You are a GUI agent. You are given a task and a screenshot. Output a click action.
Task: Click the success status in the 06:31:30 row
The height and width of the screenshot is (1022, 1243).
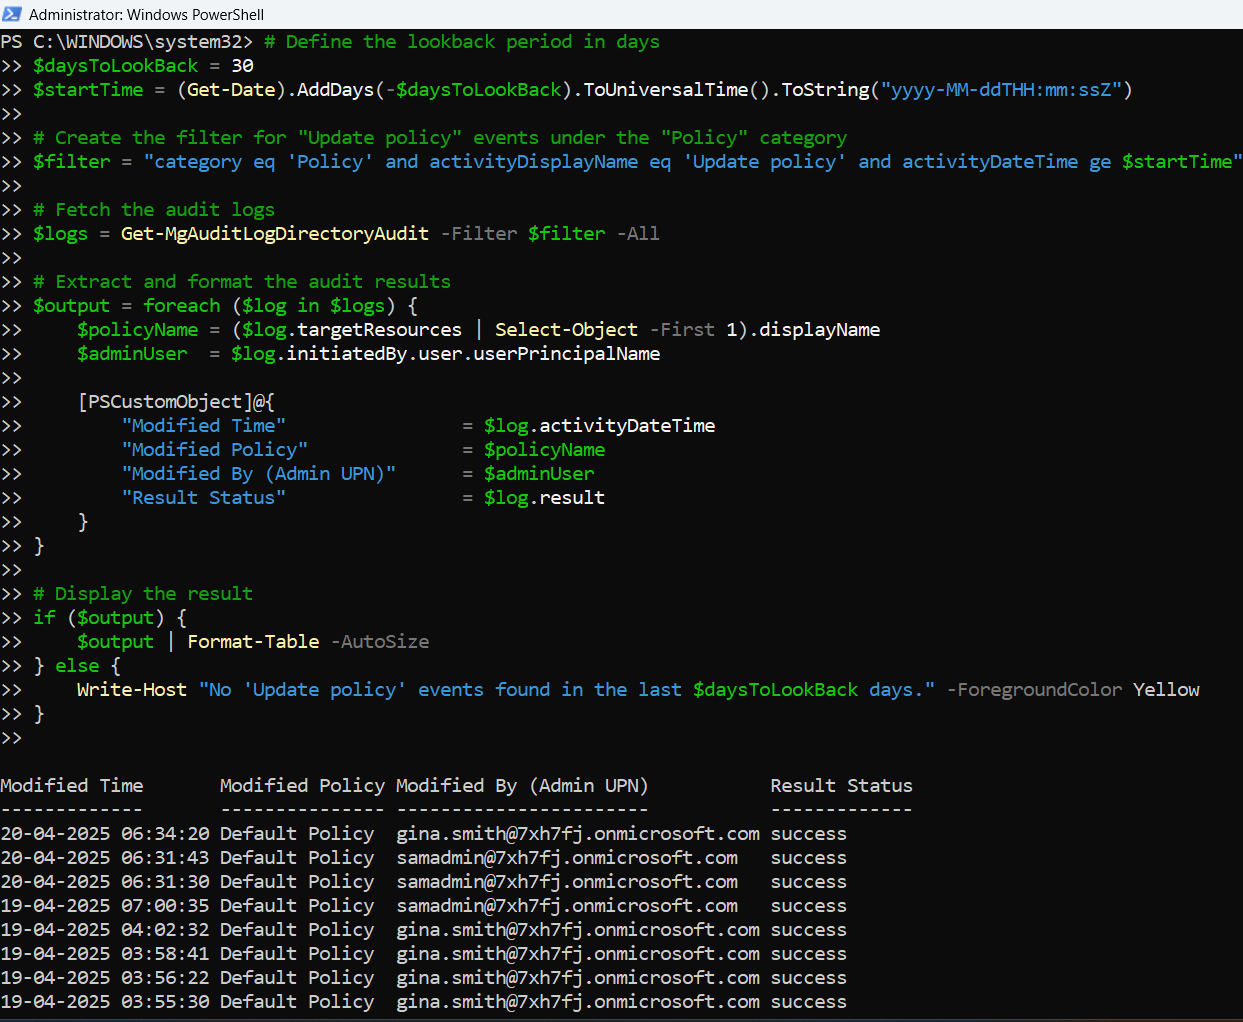(x=808, y=882)
